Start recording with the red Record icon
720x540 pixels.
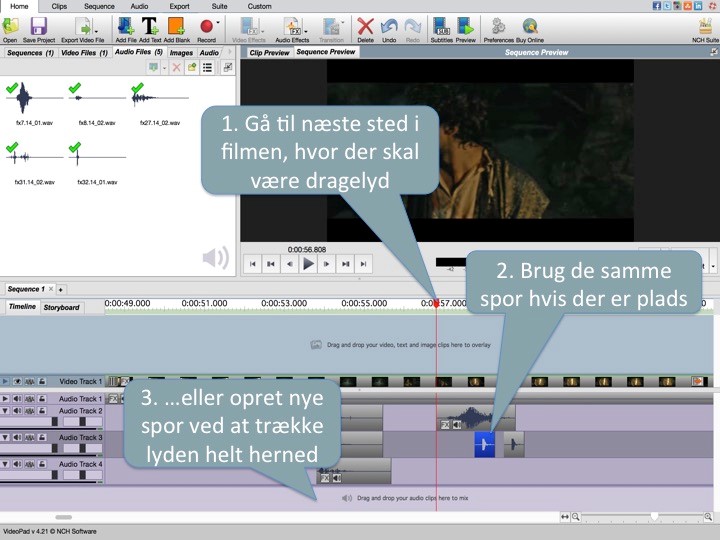coord(206,27)
